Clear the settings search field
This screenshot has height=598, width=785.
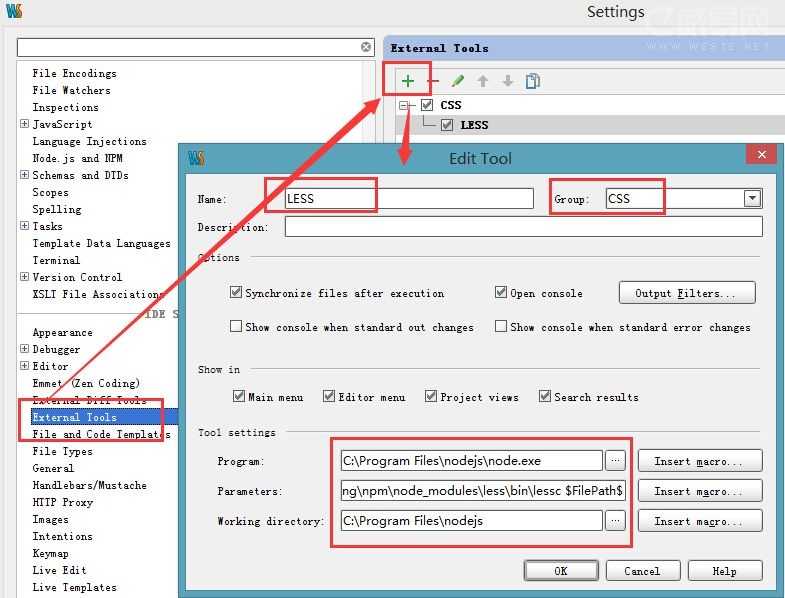(366, 47)
